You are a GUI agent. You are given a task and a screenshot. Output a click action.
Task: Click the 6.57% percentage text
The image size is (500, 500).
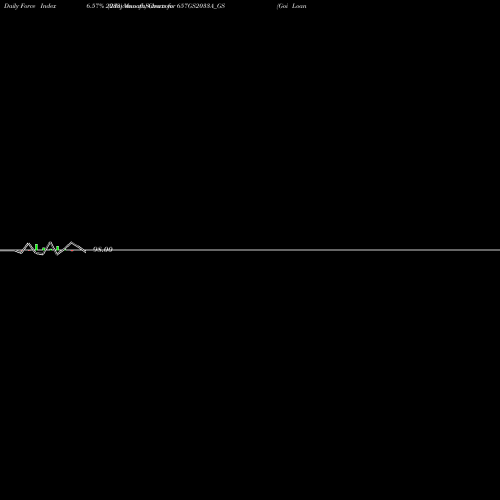95,6
